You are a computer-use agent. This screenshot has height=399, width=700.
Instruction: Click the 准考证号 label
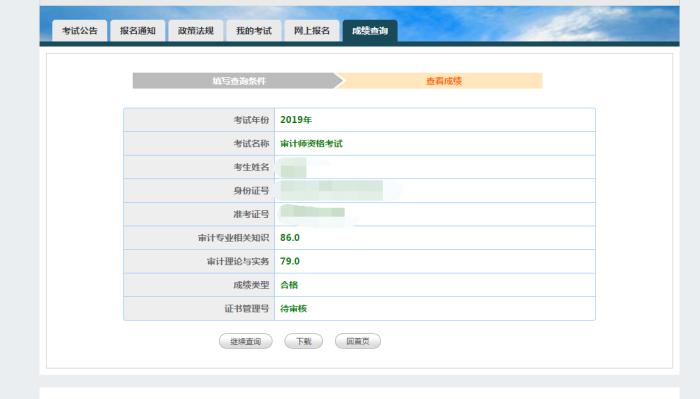pyautogui.click(x=251, y=215)
